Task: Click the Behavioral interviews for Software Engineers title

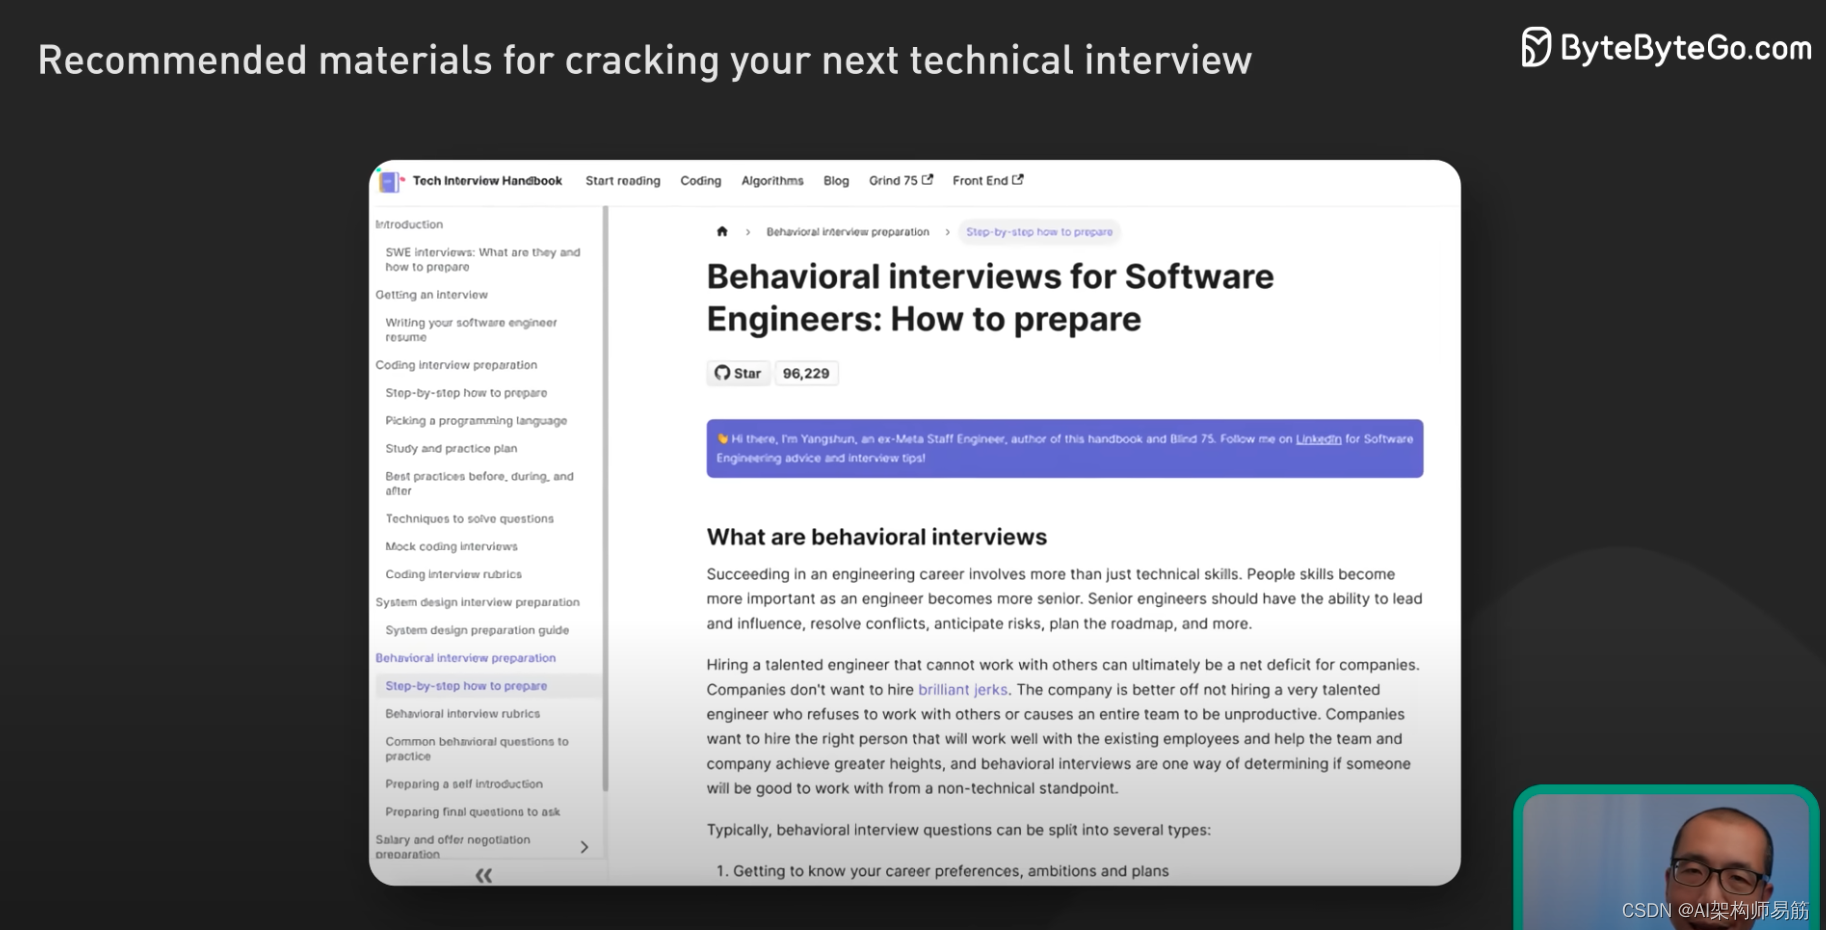Action: pos(990,298)
